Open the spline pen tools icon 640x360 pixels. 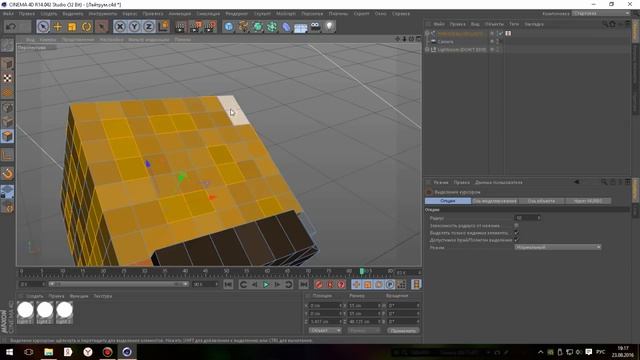click(x=243, y=27)
